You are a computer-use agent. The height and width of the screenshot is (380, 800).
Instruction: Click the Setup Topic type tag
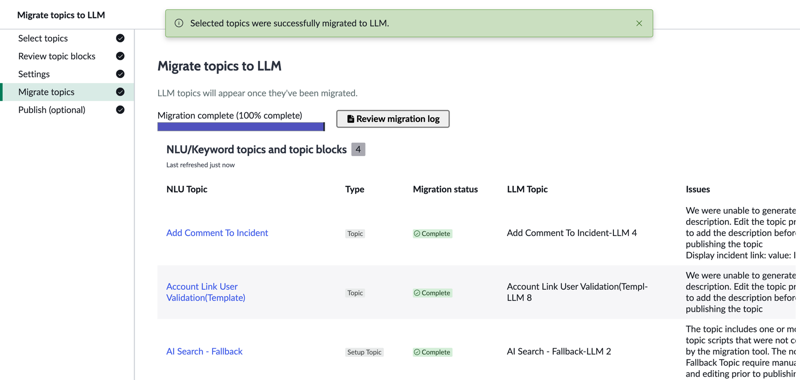click(x=364, y=352)
